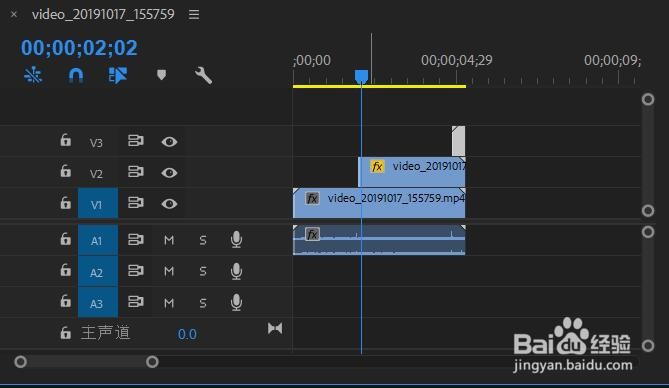
Task: Click ruler at 00;00;04;29 timecode
Action: (457, 60)
